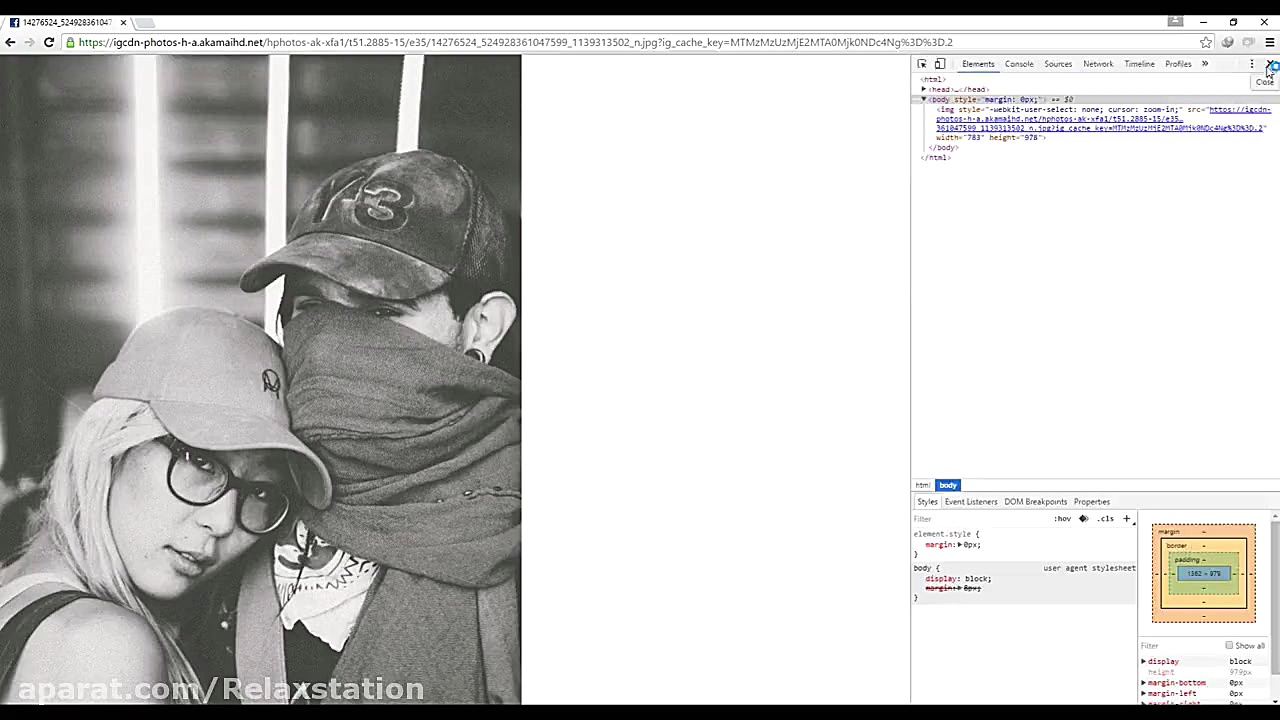The image size is (1280, 720).
Task: Select the html breadcrumb
Action: tap(922, 485)
